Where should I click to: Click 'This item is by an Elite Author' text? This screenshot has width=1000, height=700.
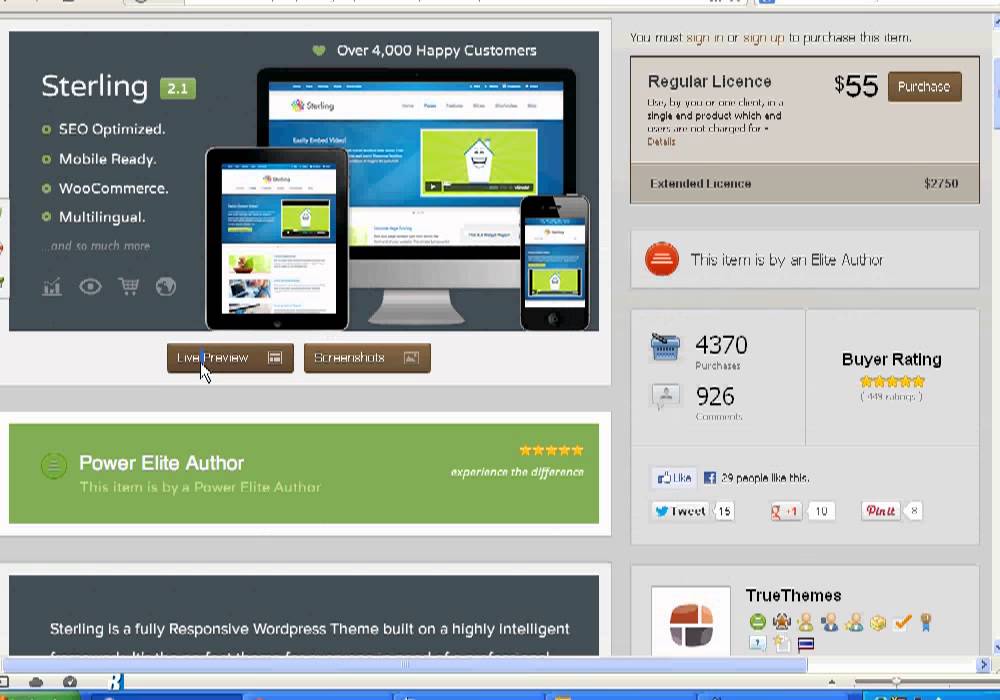(x=787, y=259)
